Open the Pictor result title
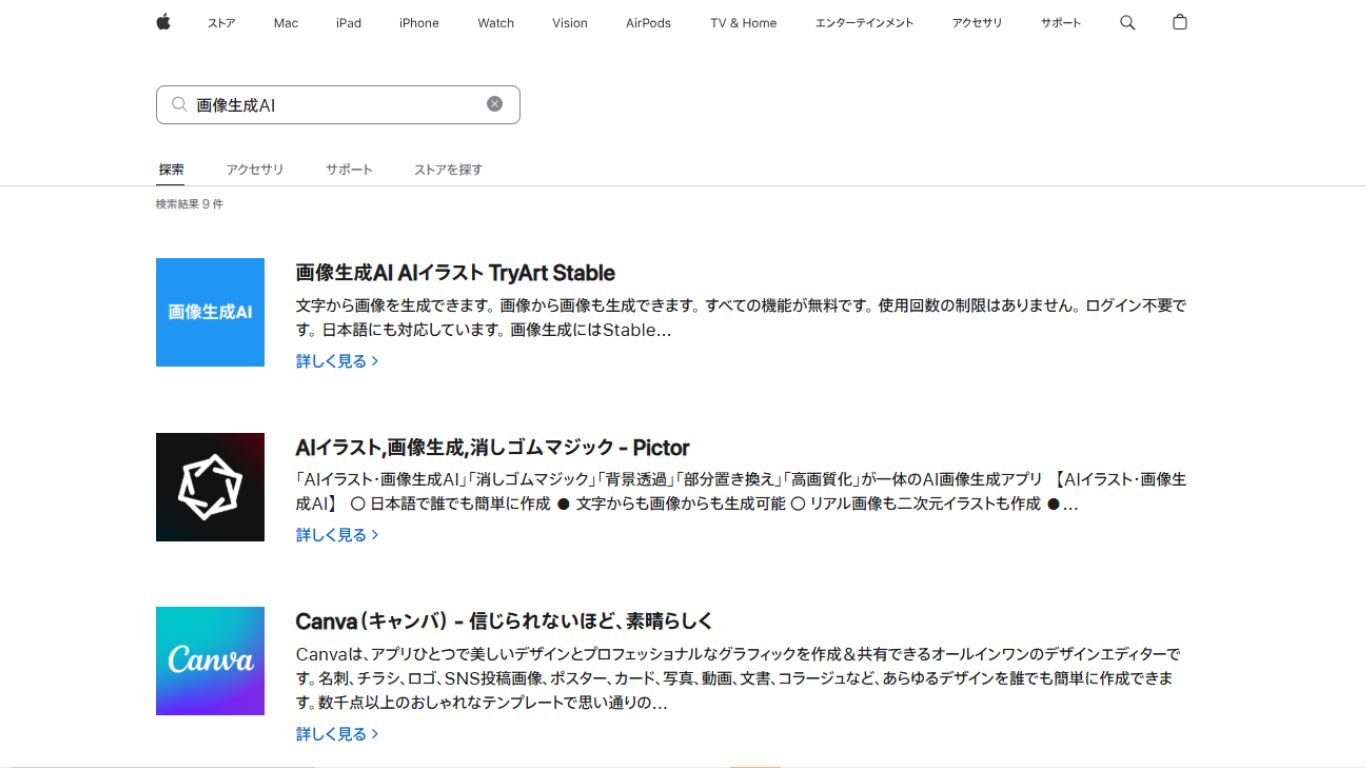The image size is (1366, 768). (492, 447)
